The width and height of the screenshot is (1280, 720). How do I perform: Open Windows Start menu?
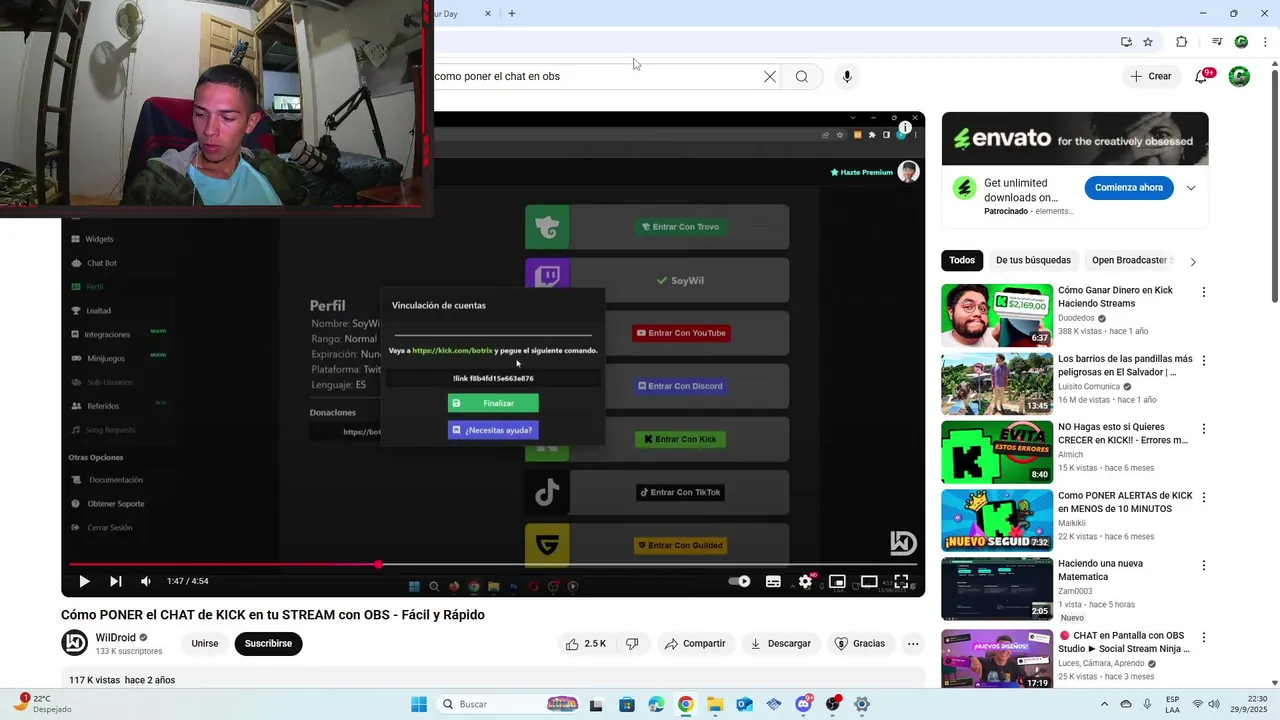[x=419, y=704]
